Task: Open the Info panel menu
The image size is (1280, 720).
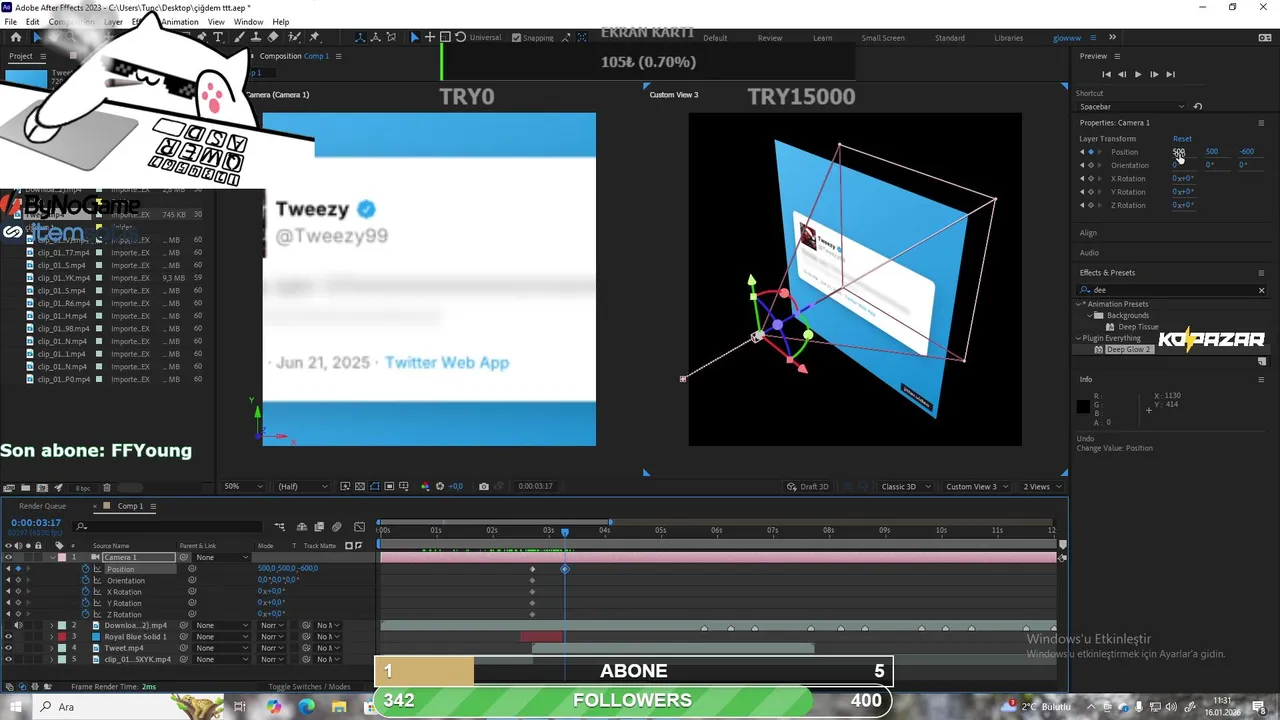Action: [x=1261, y=380]
